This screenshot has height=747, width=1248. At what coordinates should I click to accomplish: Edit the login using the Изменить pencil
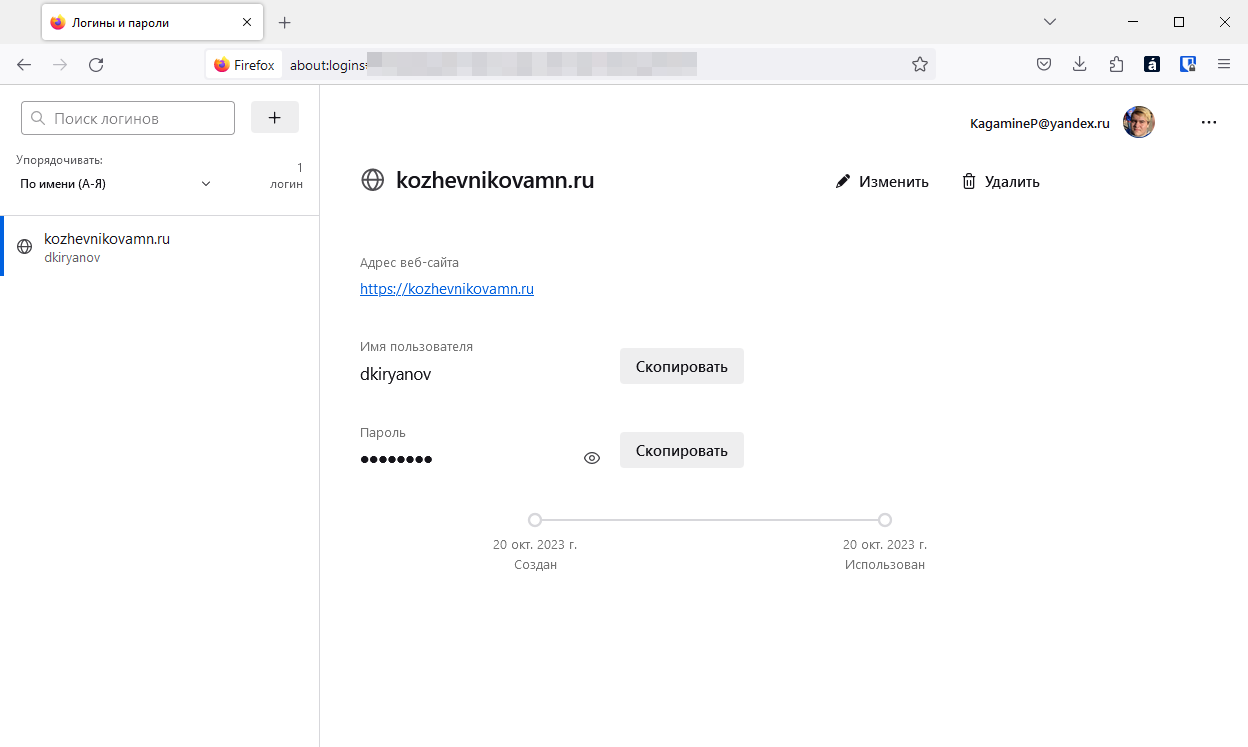[881, 181]
